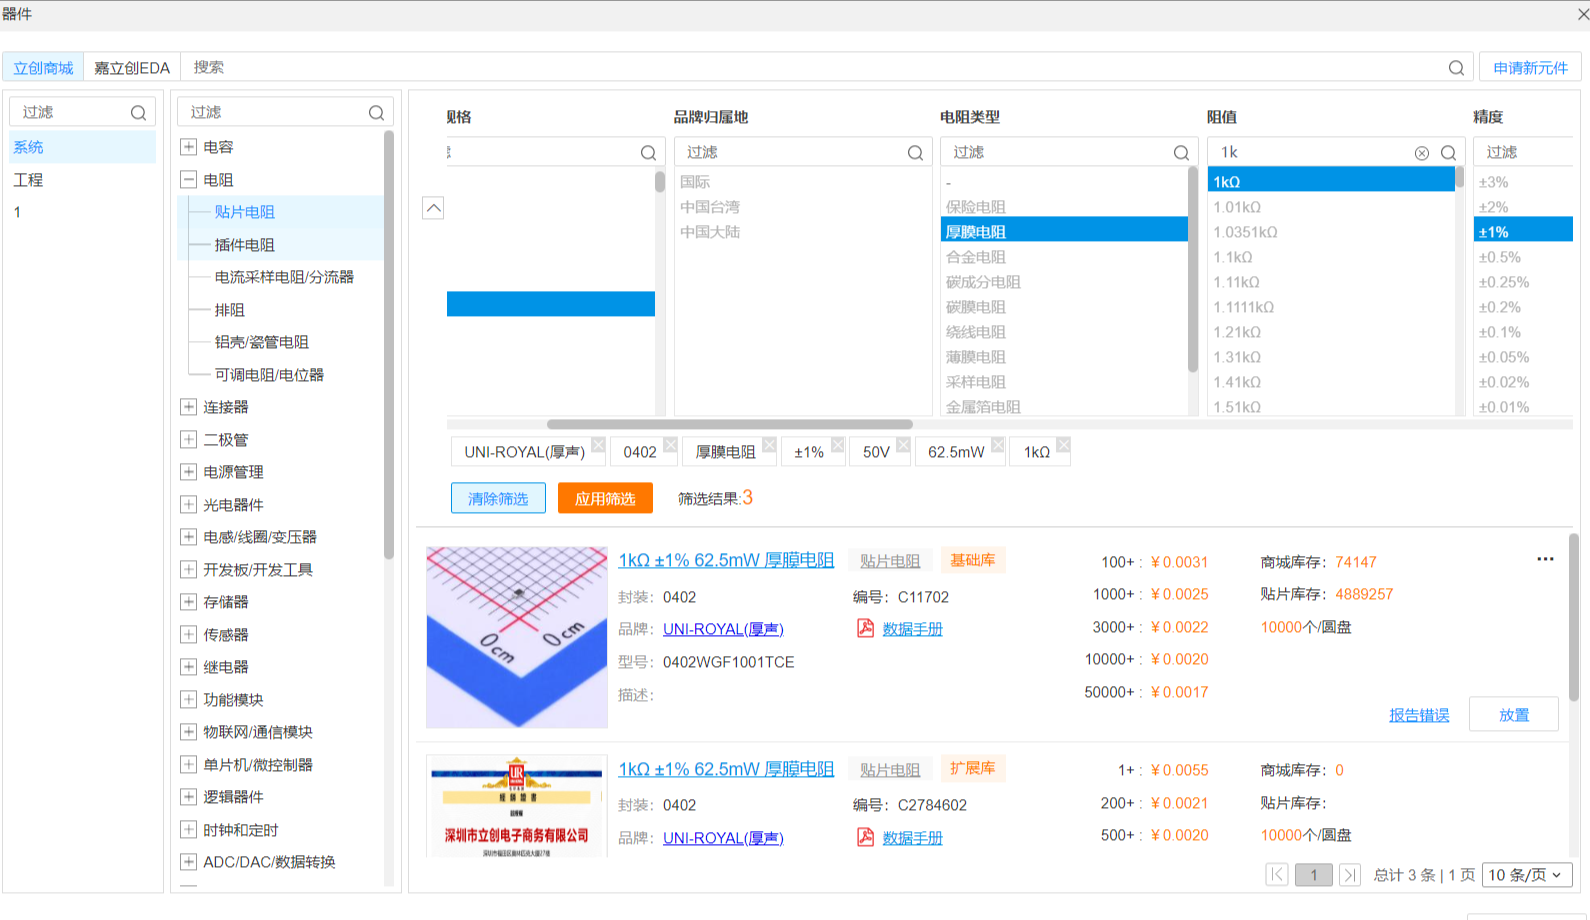Click search icon in resistor type filter
The height and width of the screenshot is (920, 1590).
pyautogui.click(x=1181, y=153)
